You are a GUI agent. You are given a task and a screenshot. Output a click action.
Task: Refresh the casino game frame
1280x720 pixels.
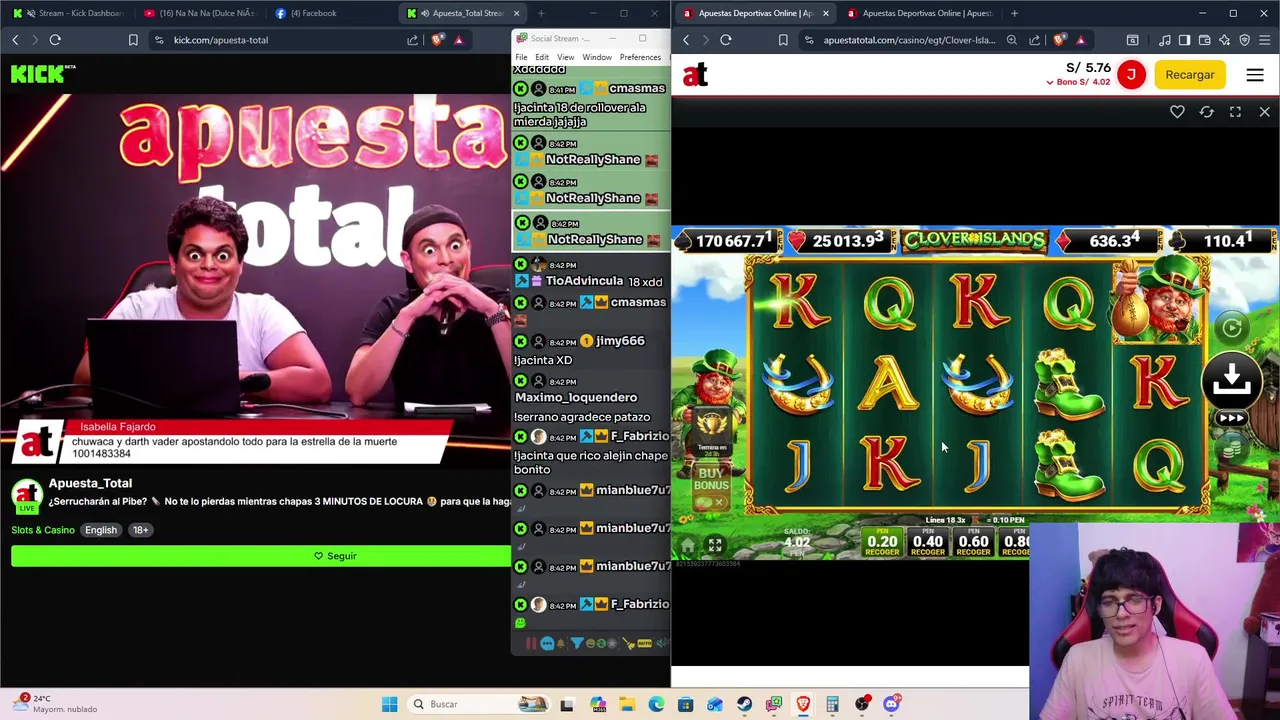pos(1206,112)
